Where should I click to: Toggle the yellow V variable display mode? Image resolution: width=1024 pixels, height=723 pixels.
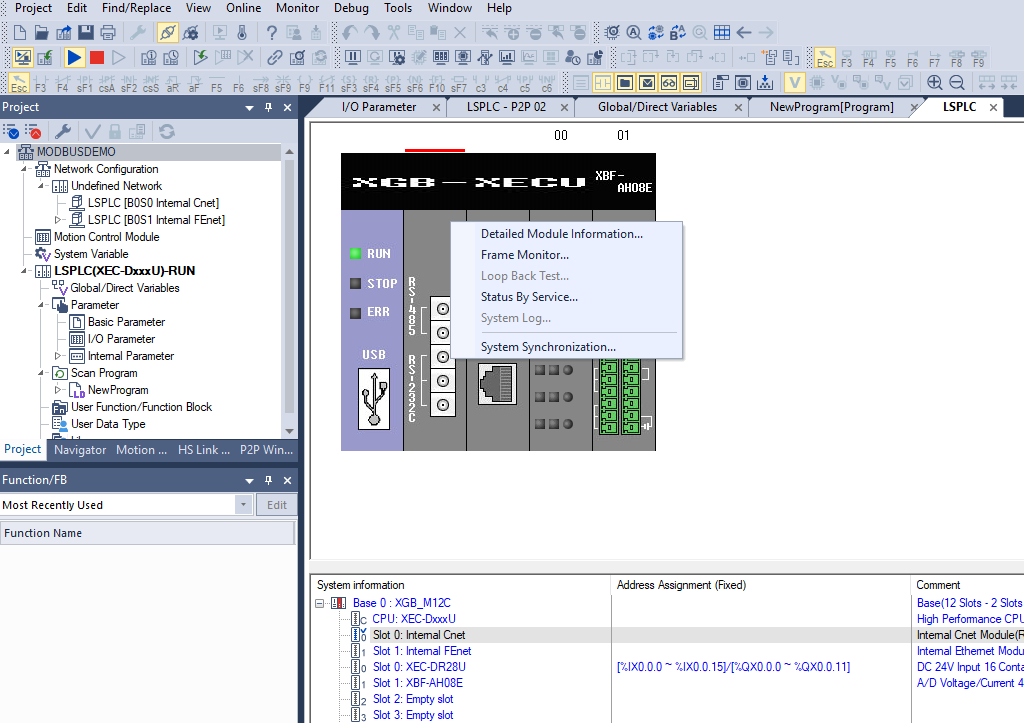[x=794, y=82]
